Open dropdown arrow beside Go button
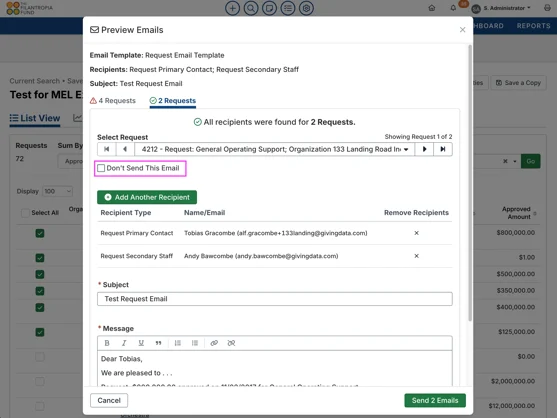Viewport: 557px width, 418px height. click(515, 161)
